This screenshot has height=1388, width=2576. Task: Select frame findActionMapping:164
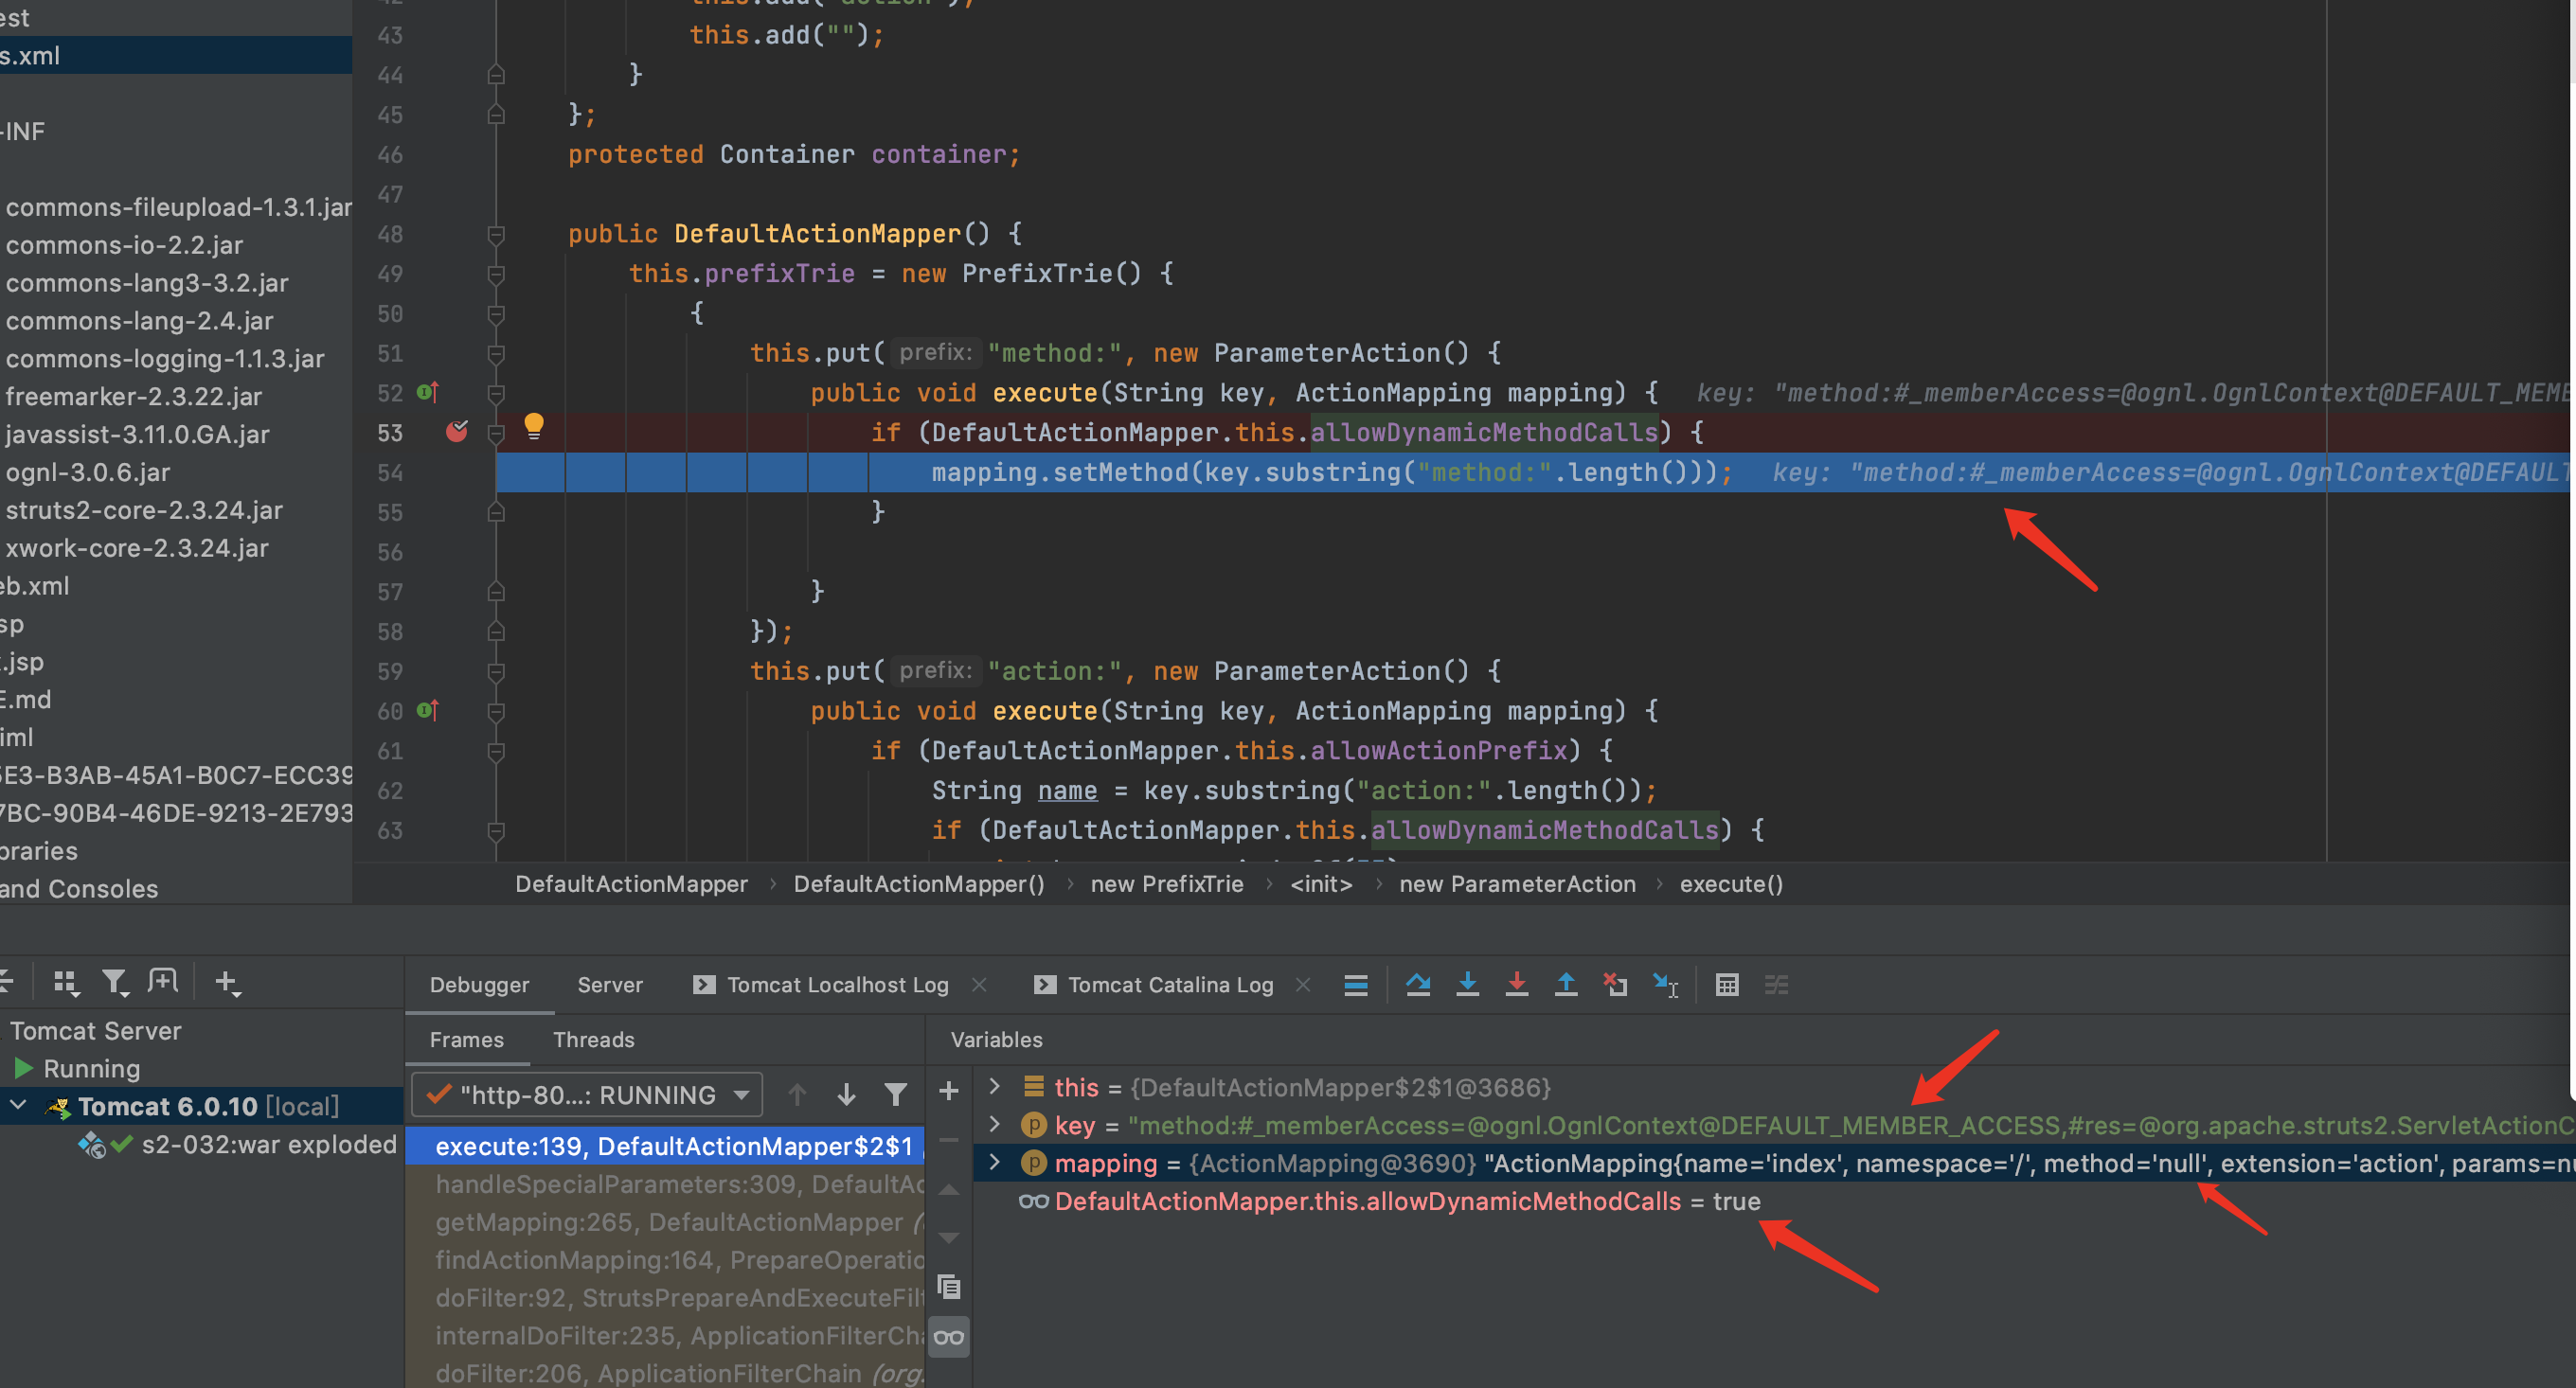tap(666, 1260)
